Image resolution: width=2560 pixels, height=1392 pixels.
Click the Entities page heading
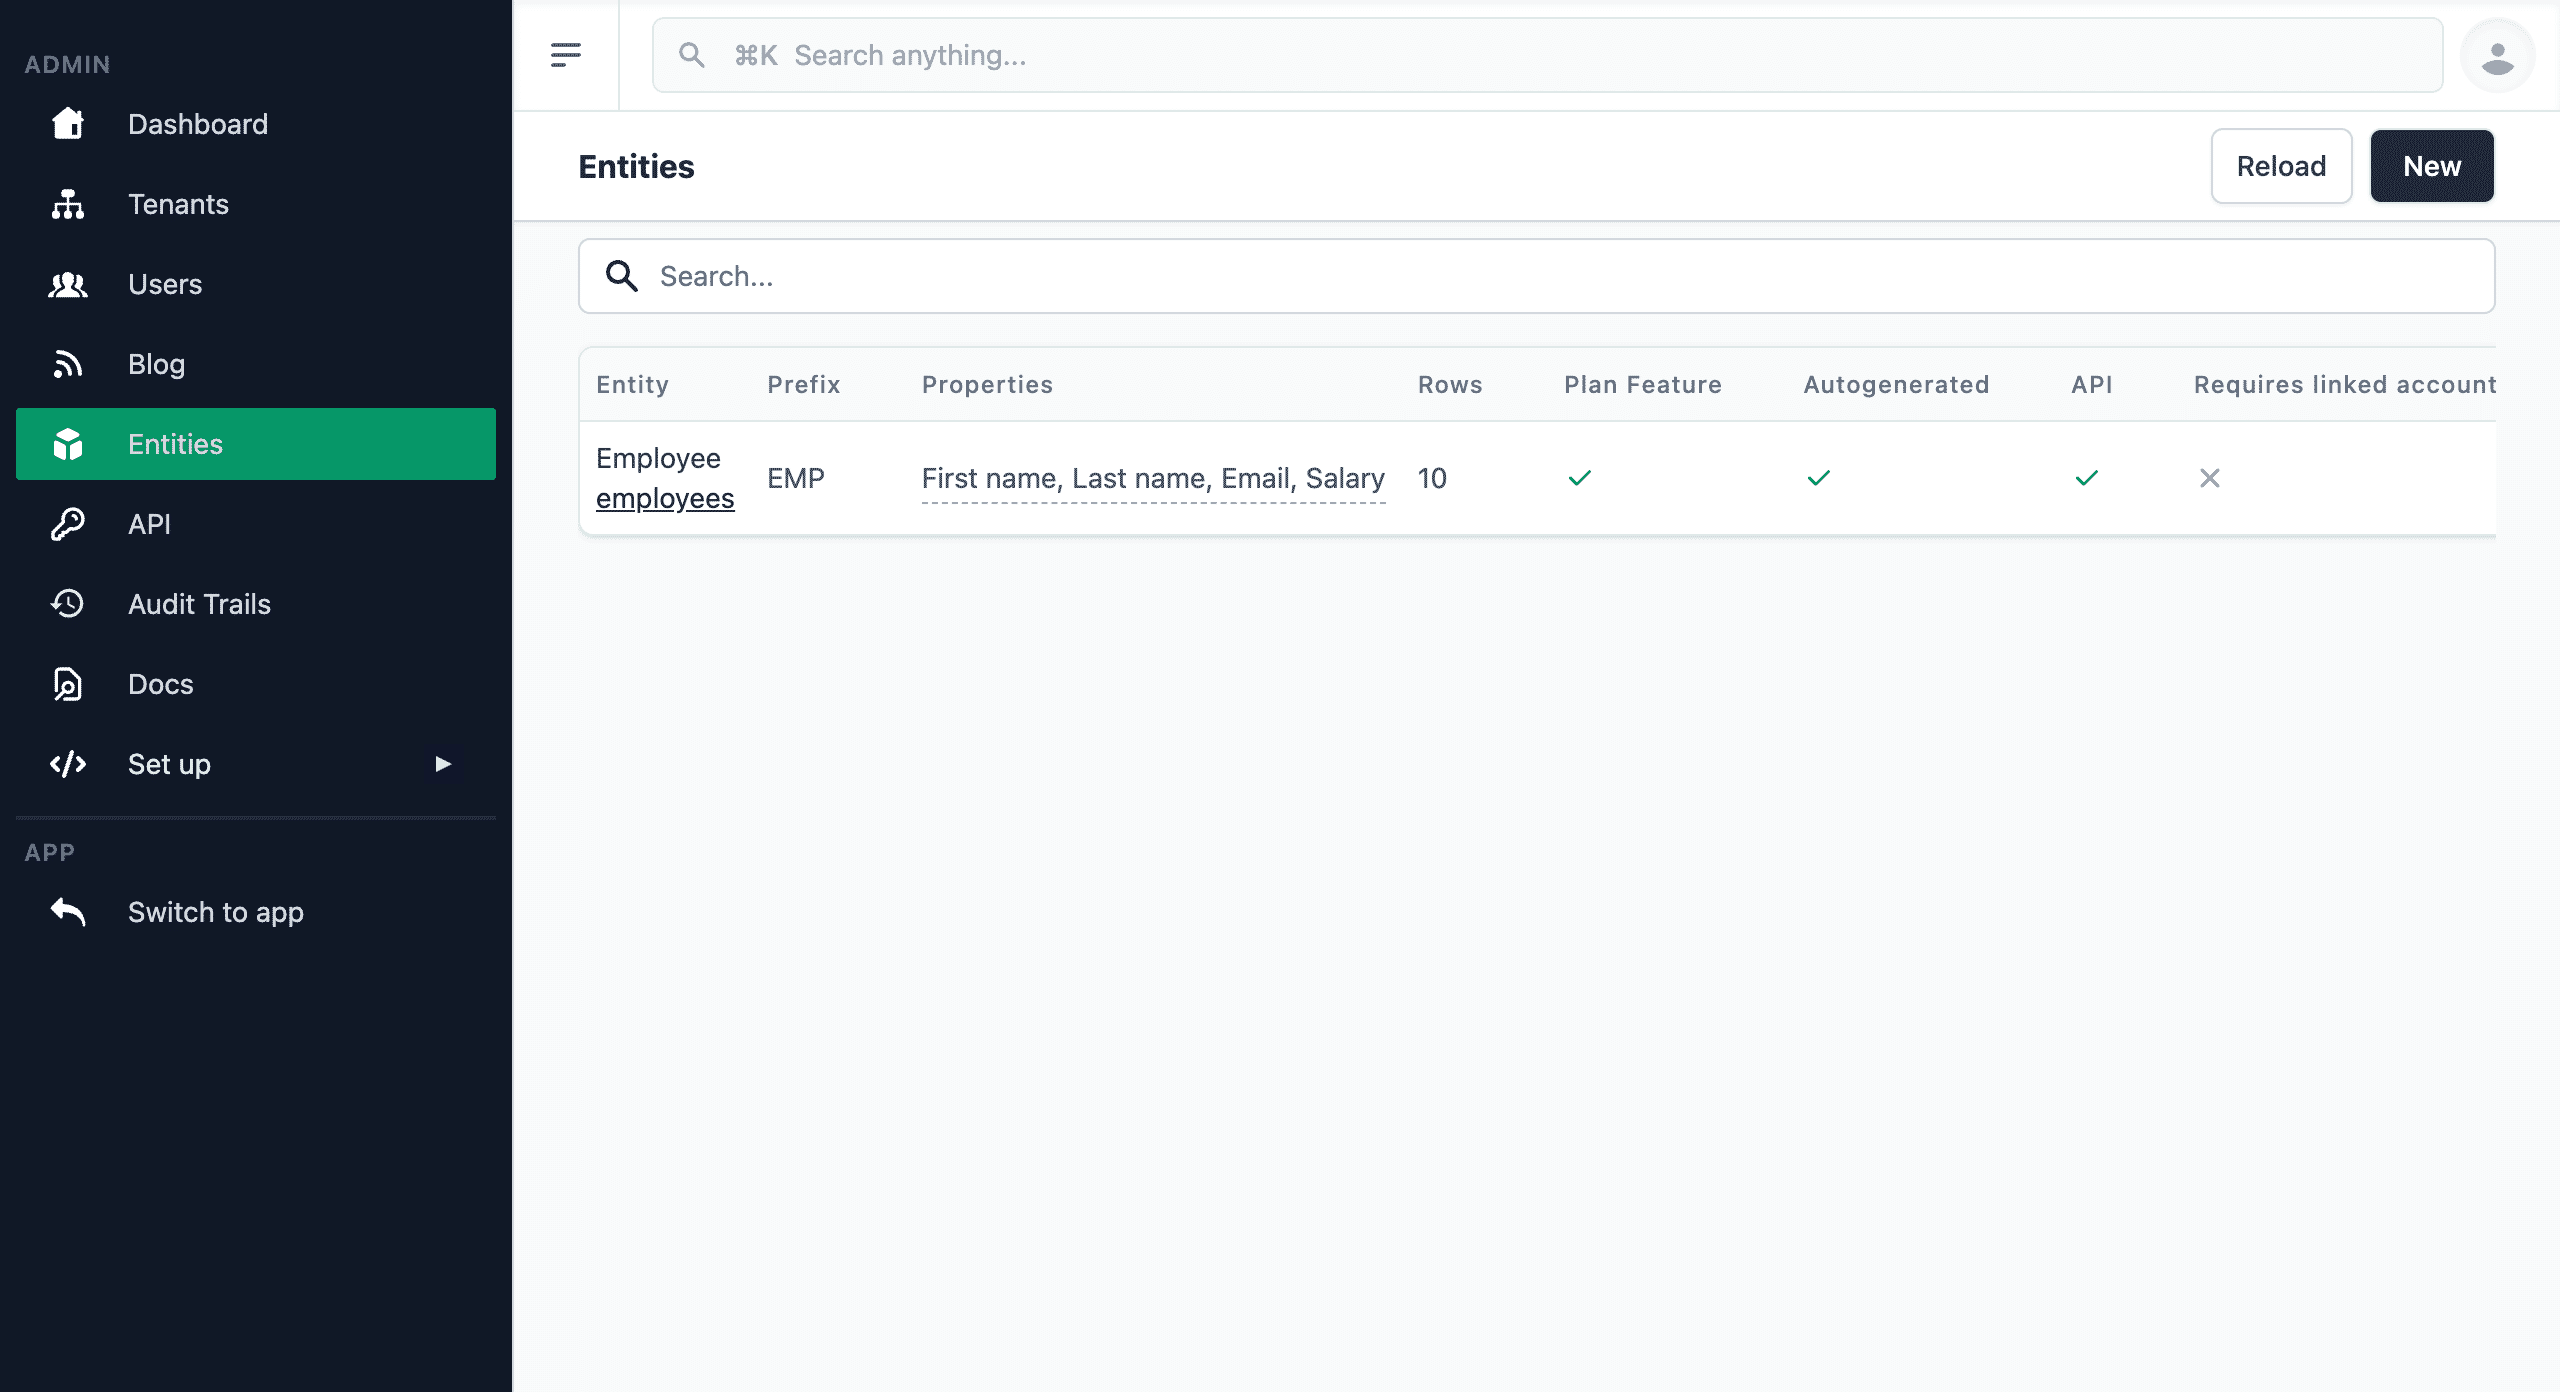636,166
